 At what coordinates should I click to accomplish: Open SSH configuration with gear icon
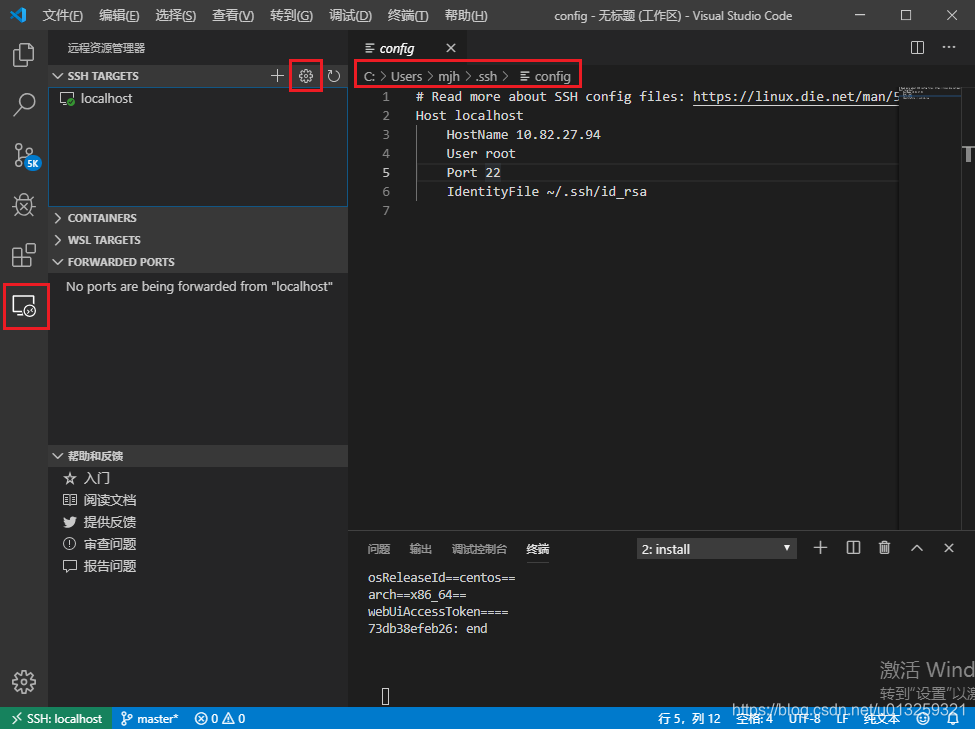[x=305, y=76]
